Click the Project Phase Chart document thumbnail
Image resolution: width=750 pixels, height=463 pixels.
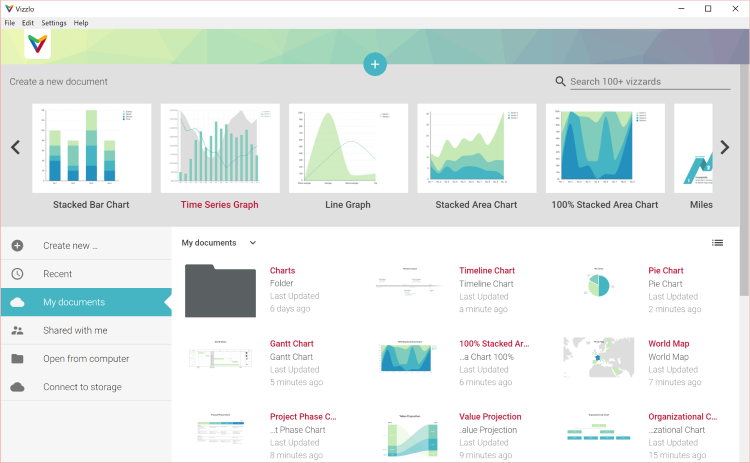coord(221,429)
